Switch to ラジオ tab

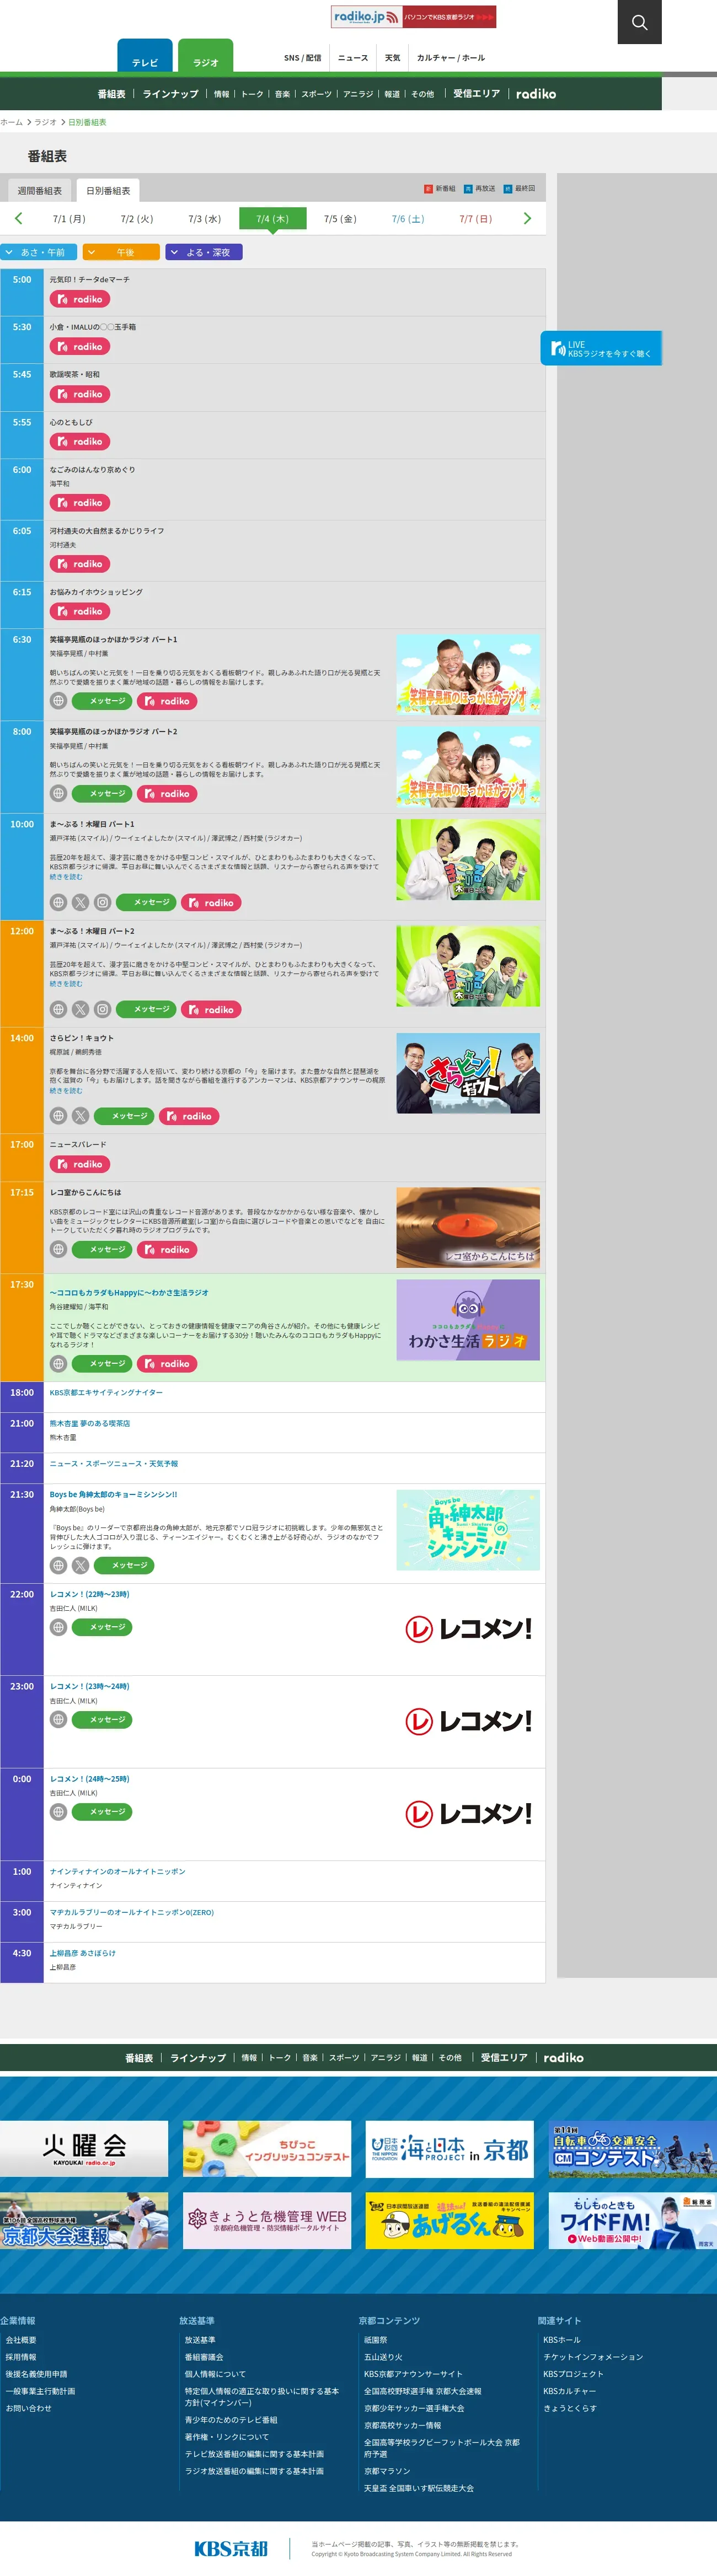pyautogui.click(x=205, y=57)
